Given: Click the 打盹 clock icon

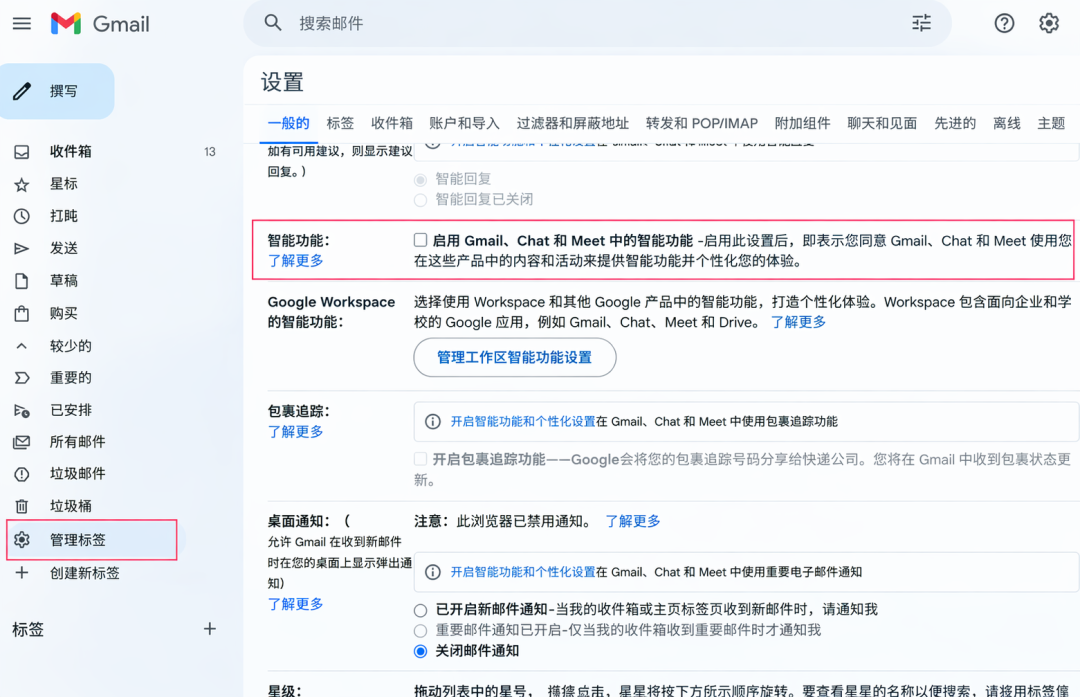Looking at the screenshot, I should 22,216.
